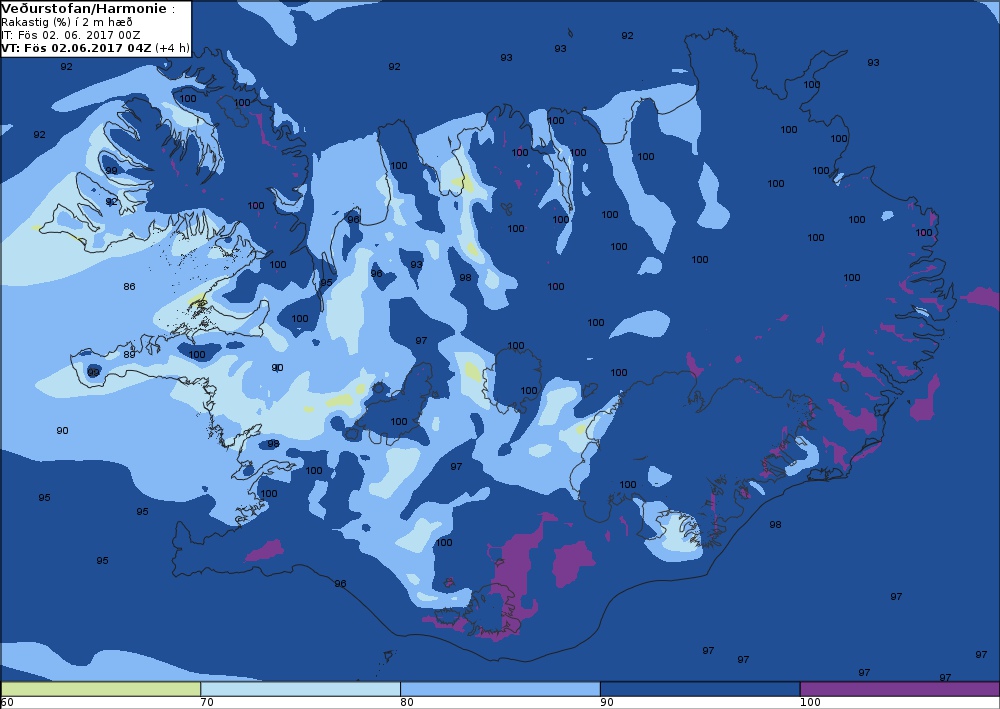Click the "70" legend scale label
The height and width of the screenshot is (709, 1000).
tap(207, 703)
